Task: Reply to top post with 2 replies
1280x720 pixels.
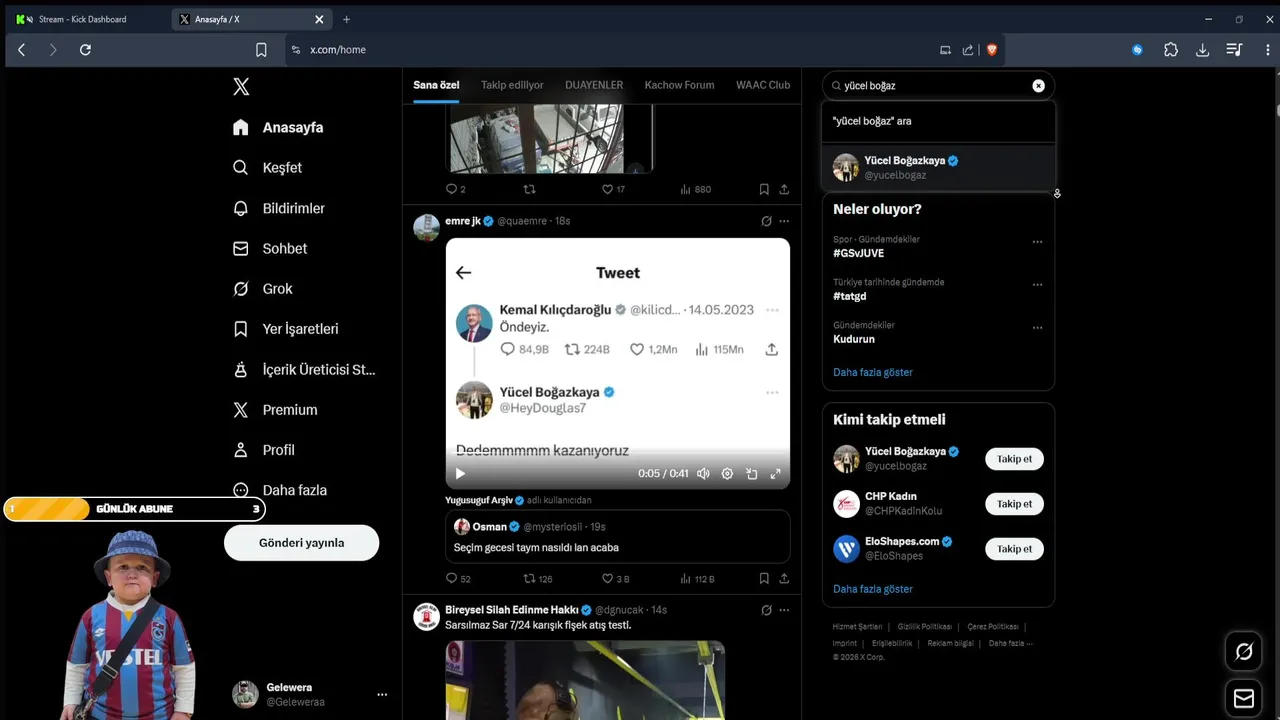Action: pyautogui.click(x=455, y=189)
